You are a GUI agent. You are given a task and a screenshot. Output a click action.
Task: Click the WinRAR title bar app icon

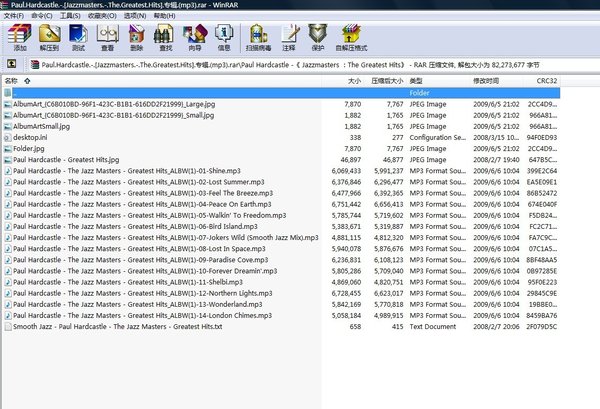[x=4, y=5]
